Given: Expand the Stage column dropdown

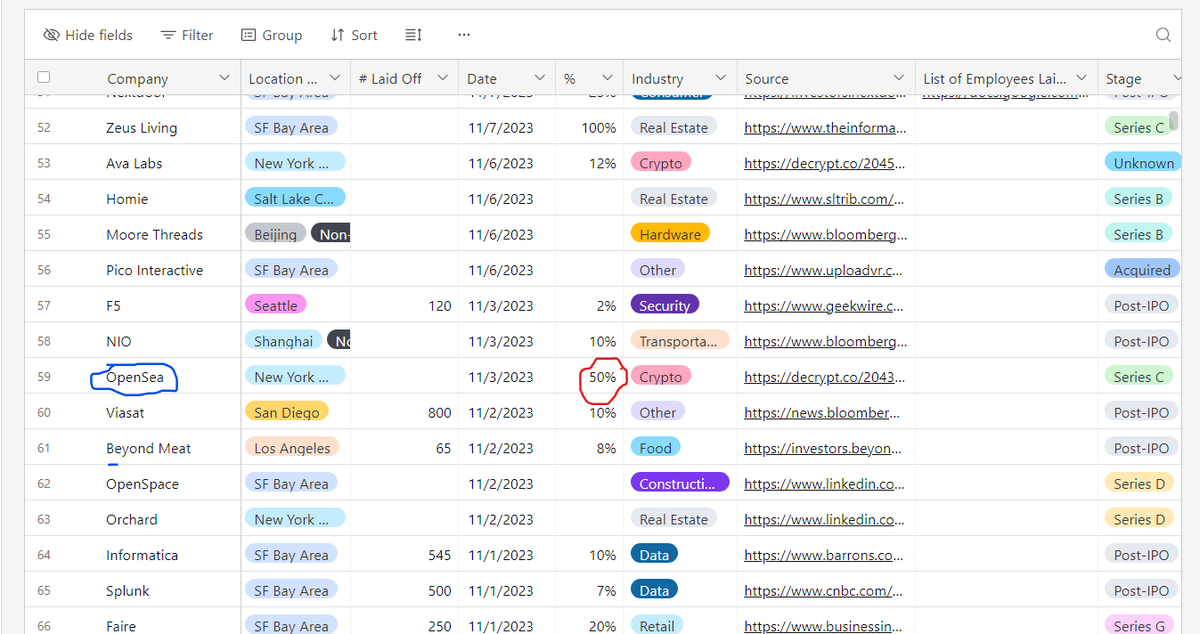Looking at the screenshot, I should point(1175,78).
